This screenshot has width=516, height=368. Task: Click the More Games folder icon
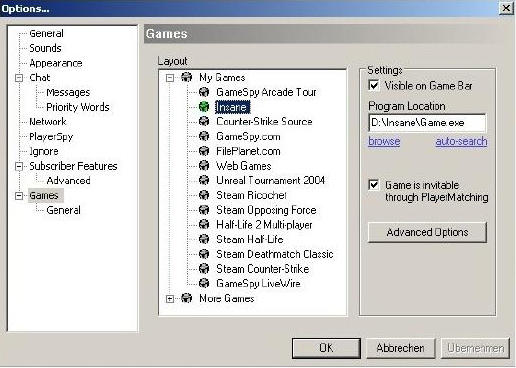[187, 298]
